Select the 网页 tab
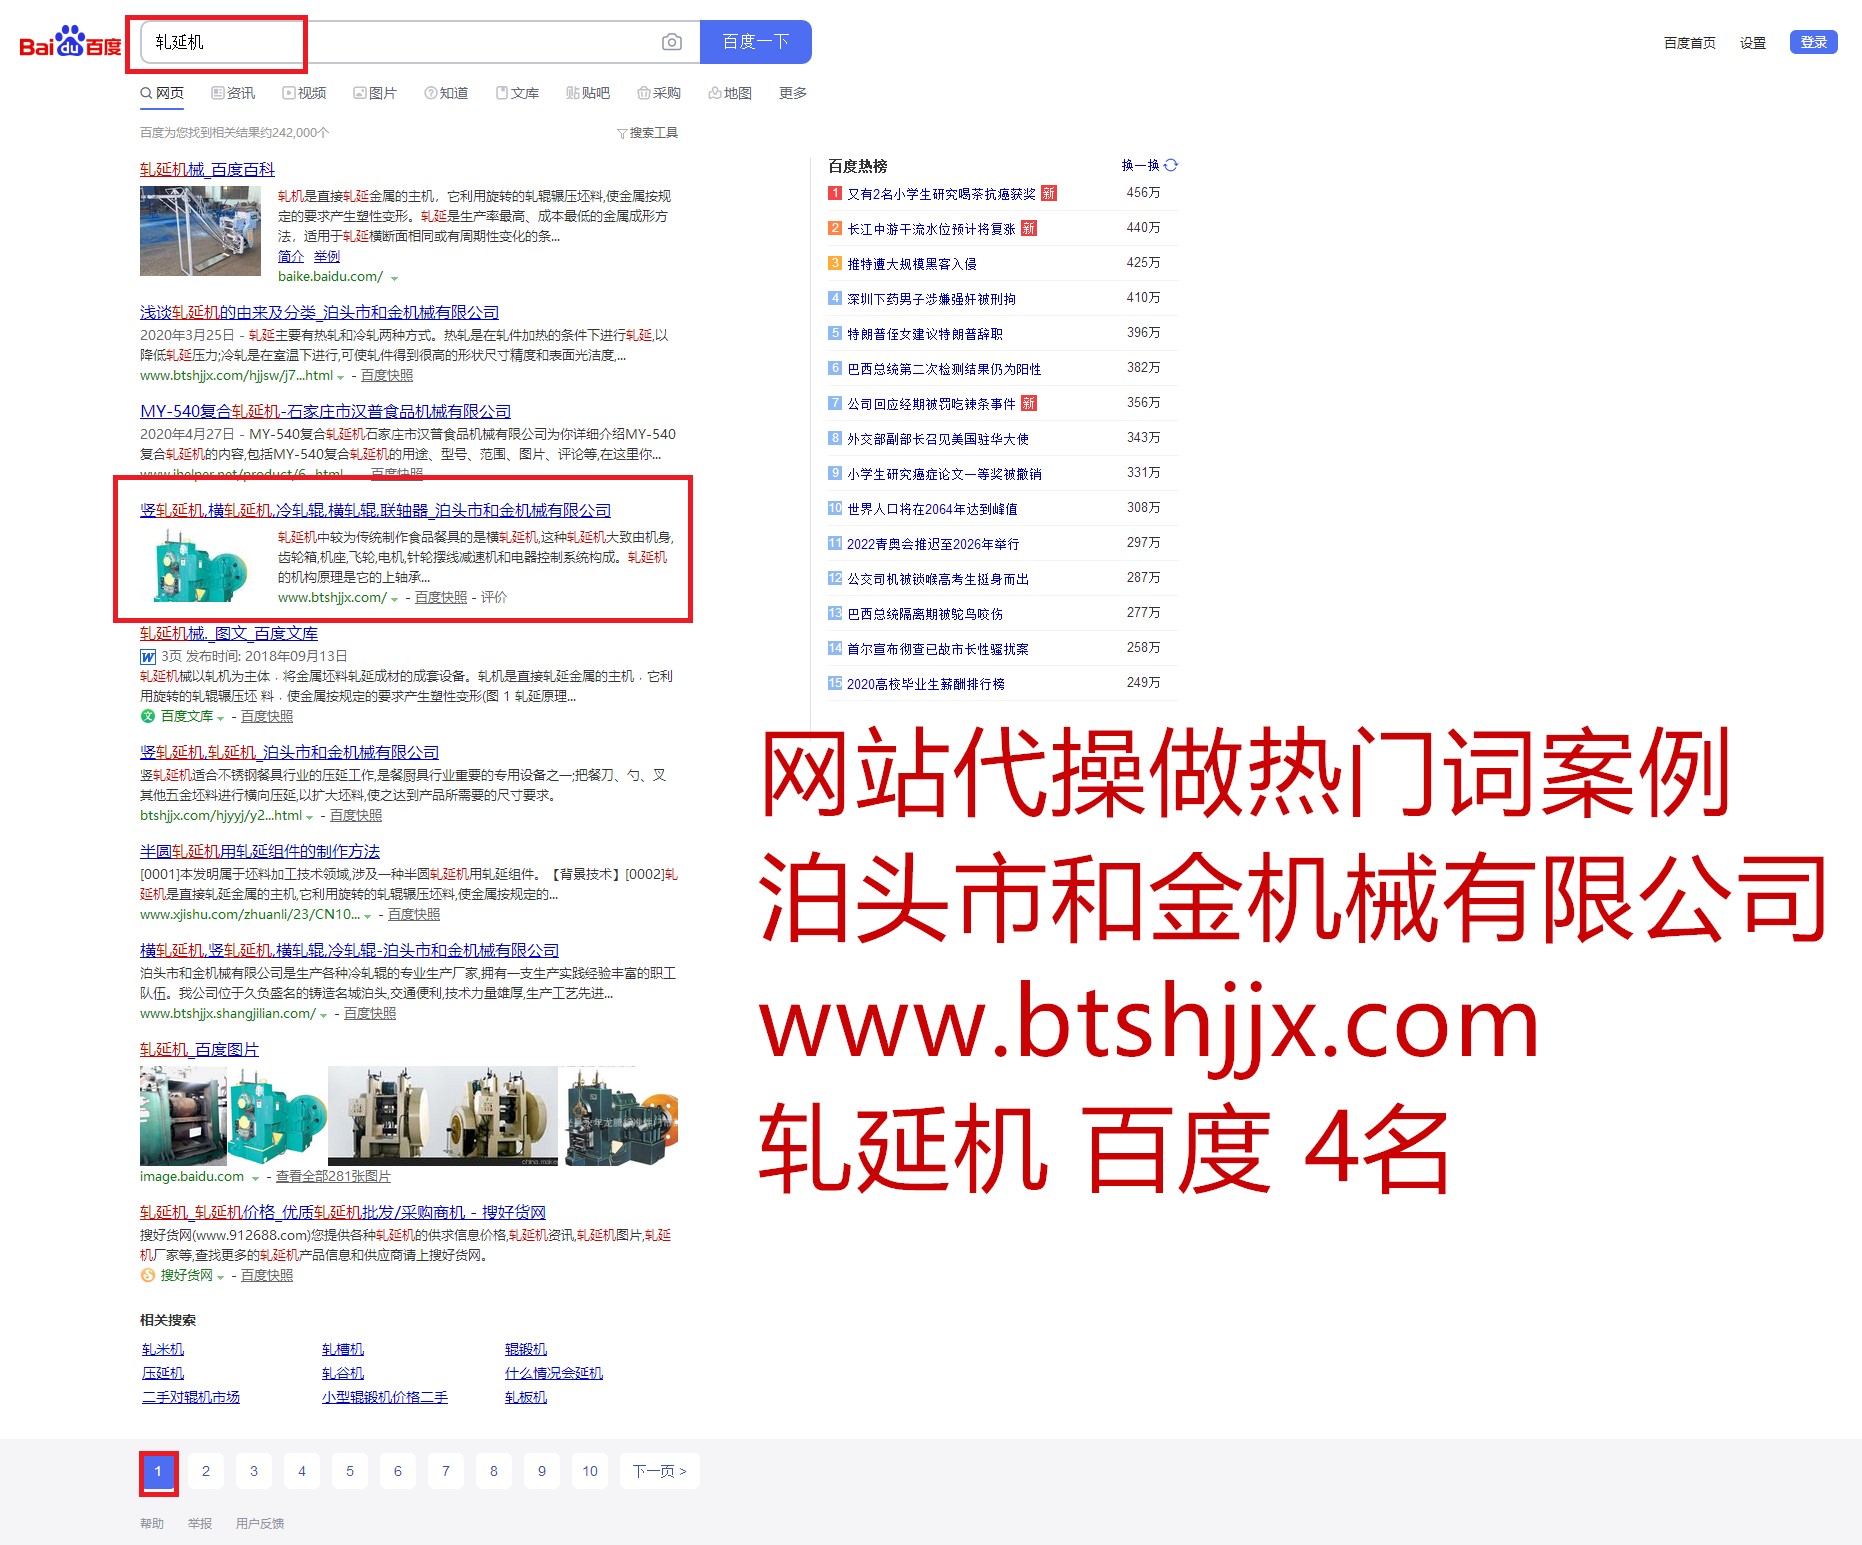The image size is (1862, 1545). point(162,93)
